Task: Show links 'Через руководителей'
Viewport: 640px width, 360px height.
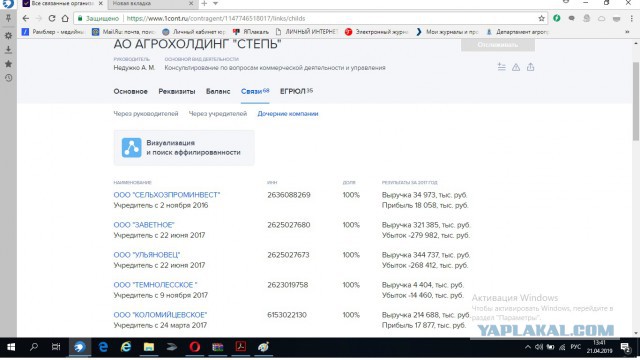Action: tap(146, 114)
